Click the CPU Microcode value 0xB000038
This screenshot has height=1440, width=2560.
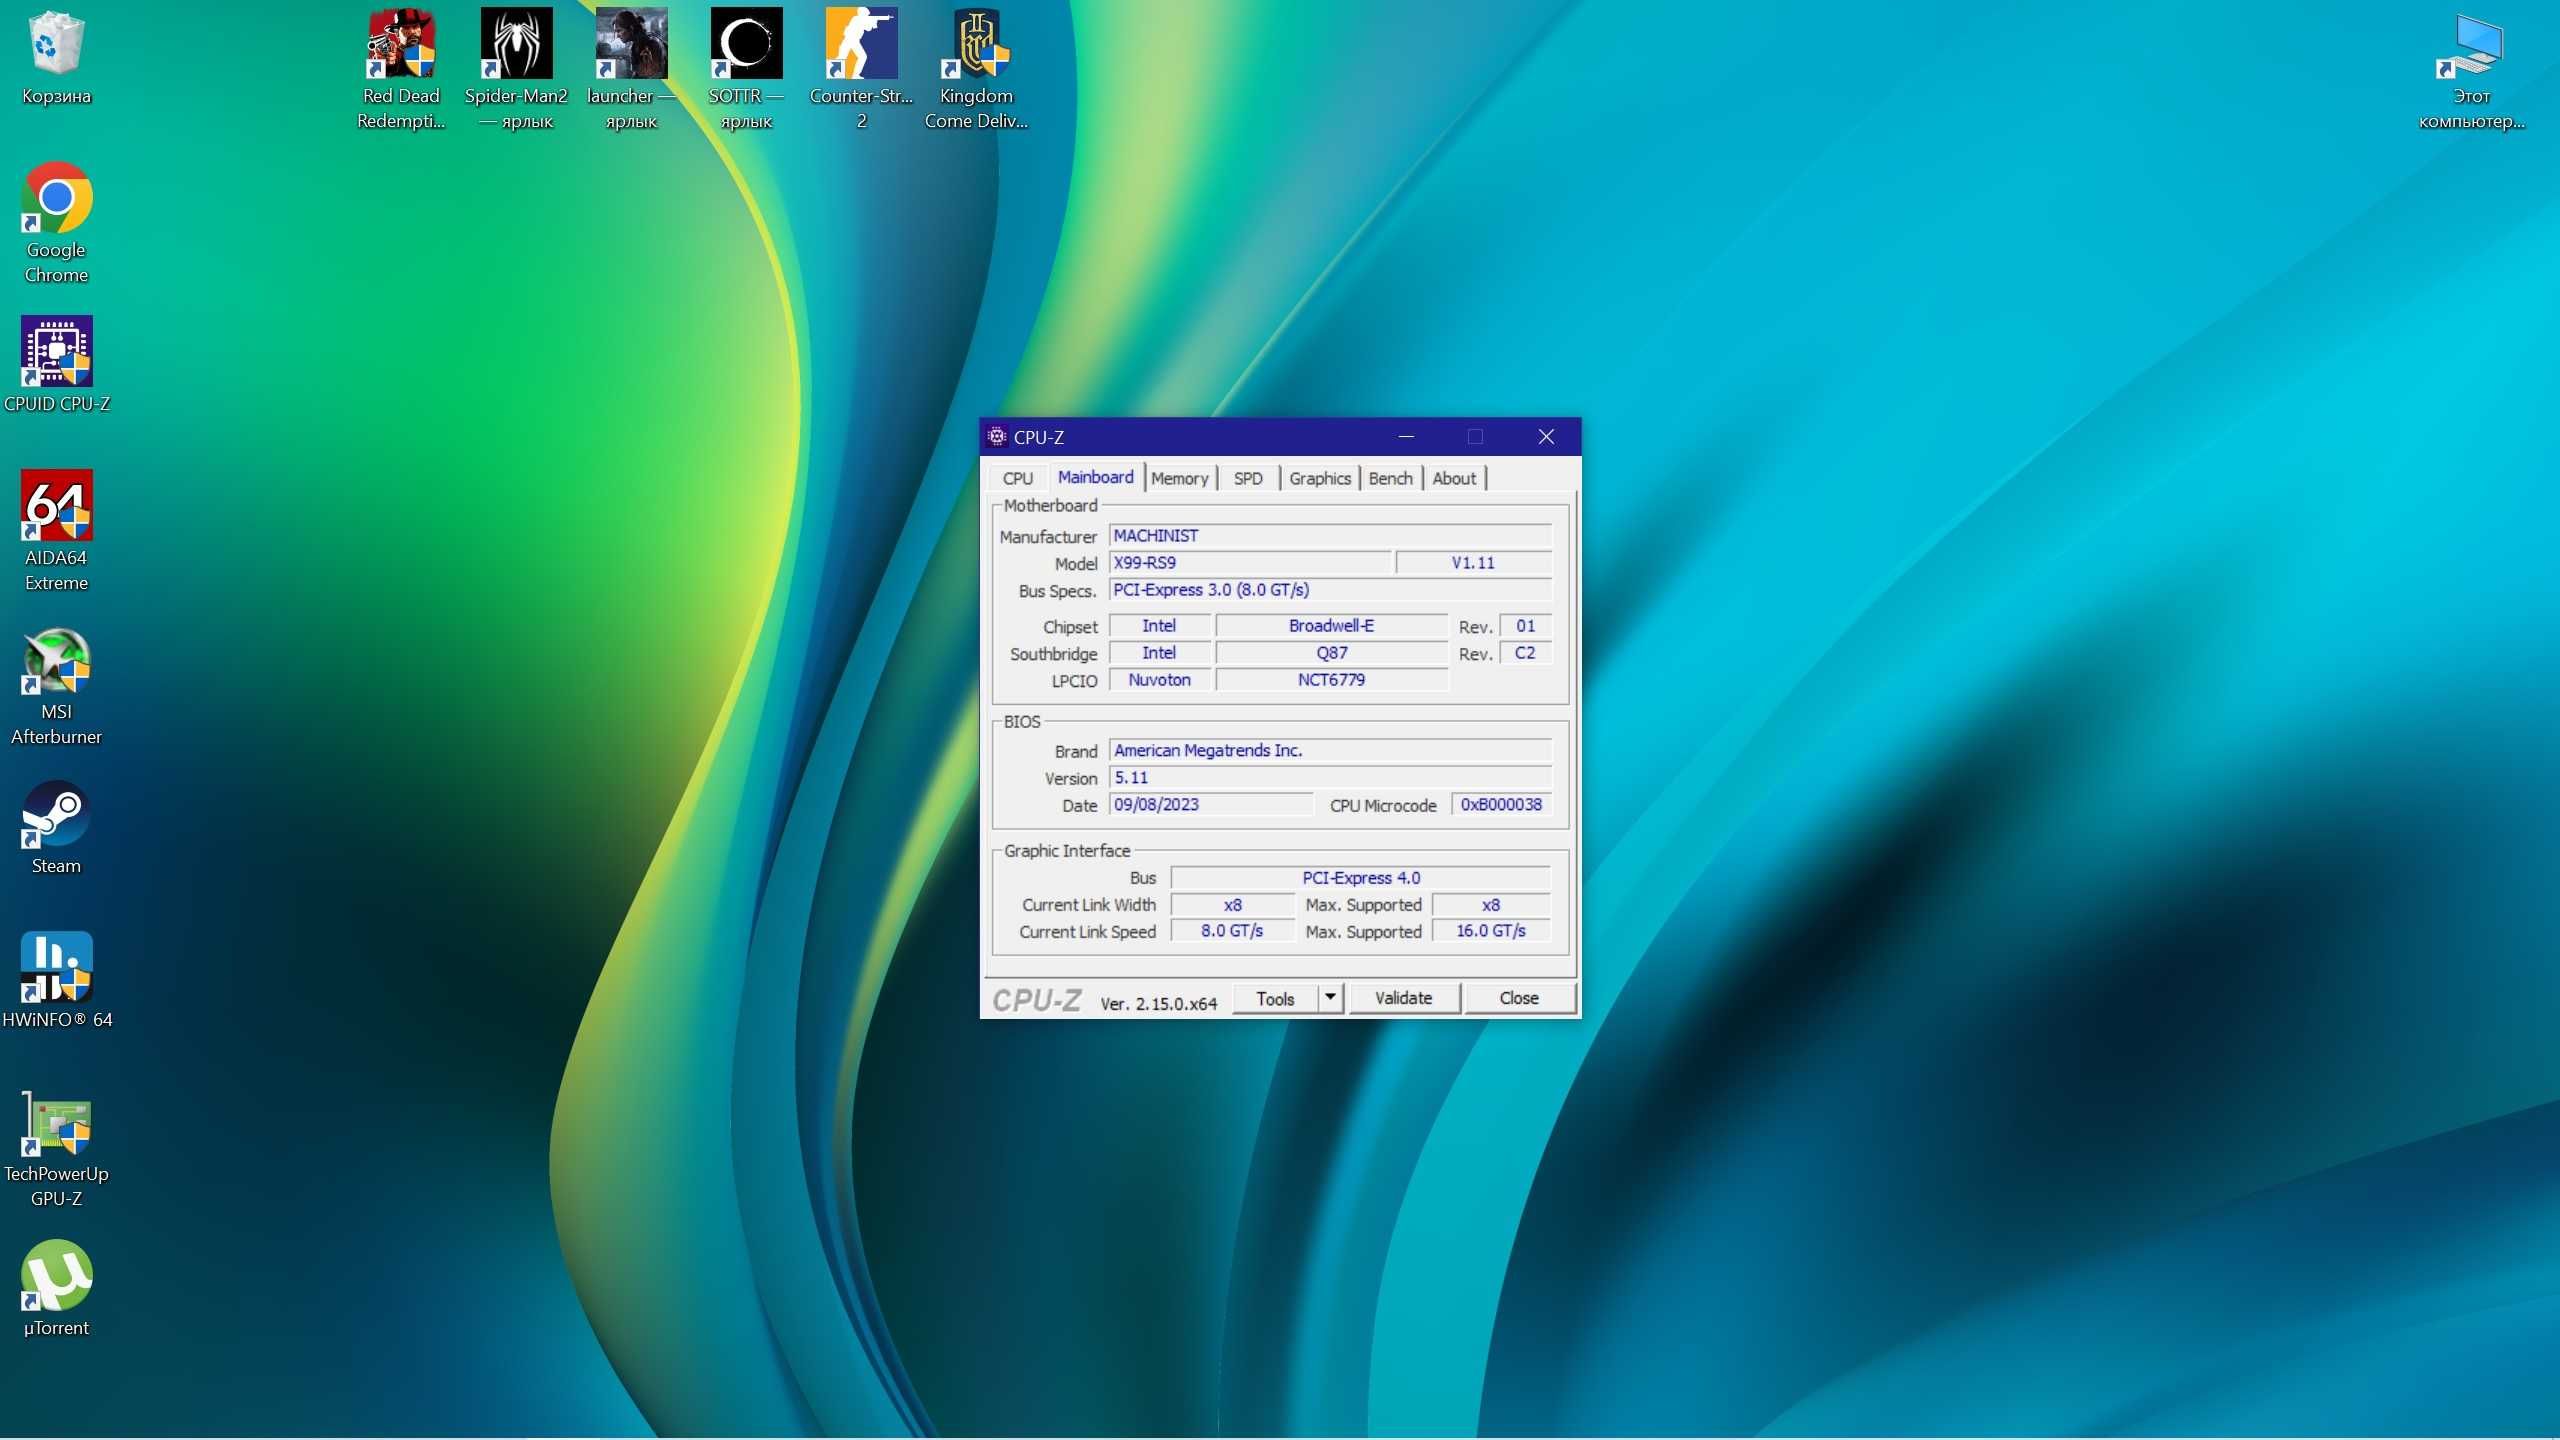(1501, 805)
